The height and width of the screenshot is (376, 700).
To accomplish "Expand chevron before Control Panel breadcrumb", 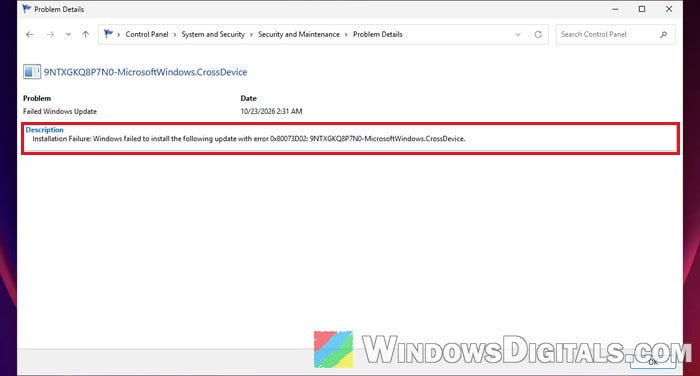I will pyautogui.click(x=119, y=34).
